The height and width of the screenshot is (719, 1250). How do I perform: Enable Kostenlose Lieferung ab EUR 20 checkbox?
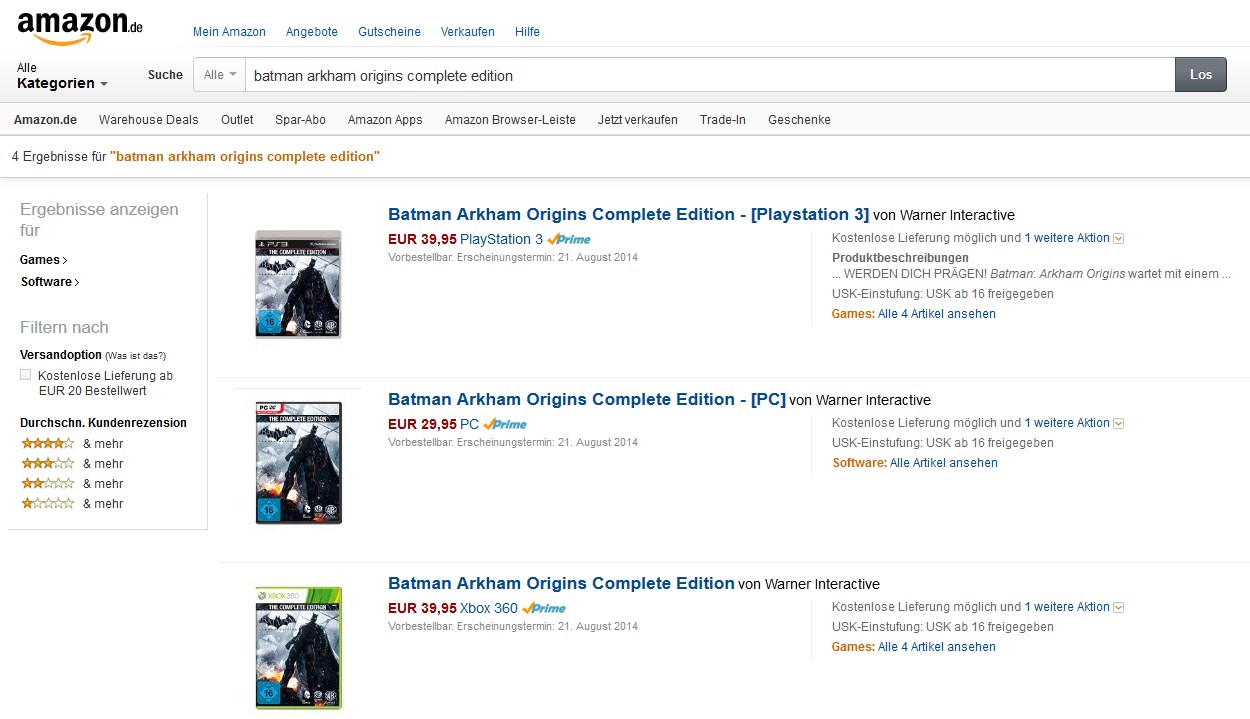[x=26, y=375]
